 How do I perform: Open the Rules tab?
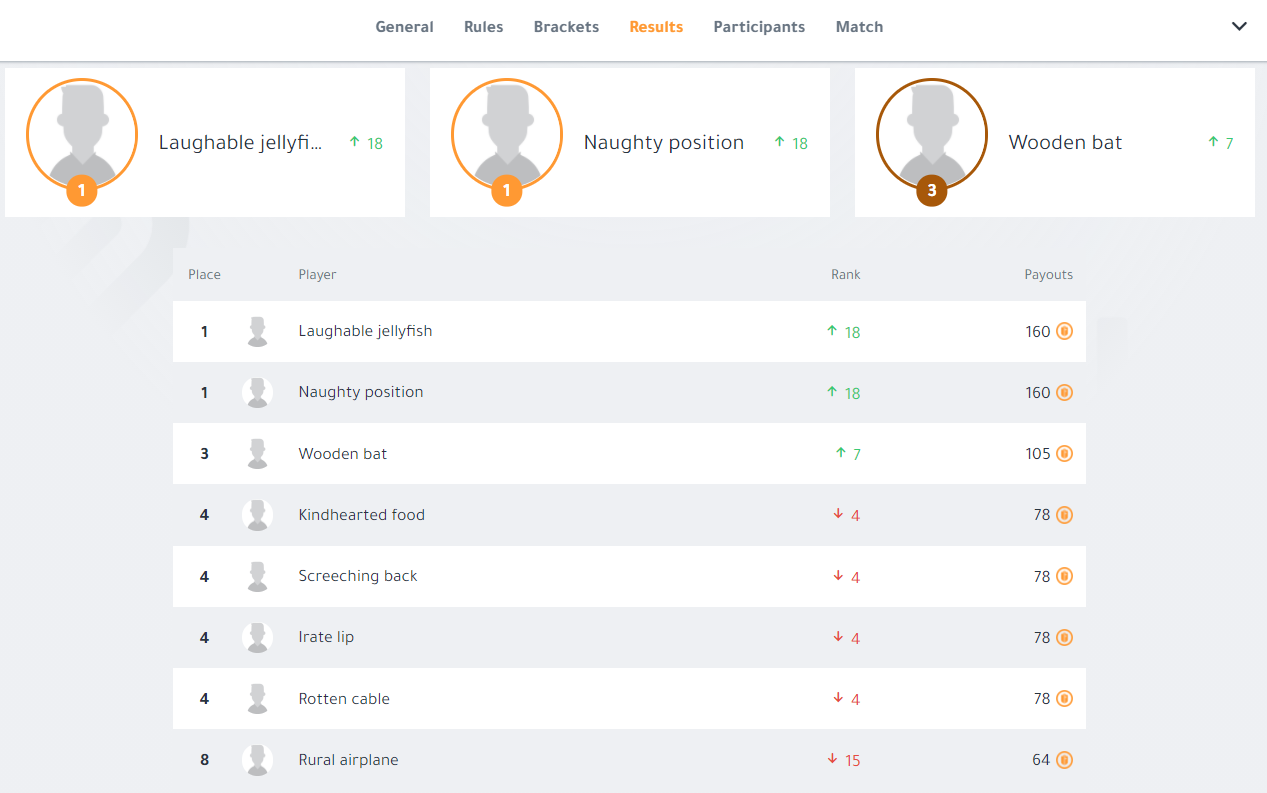click(x=483, y=27)
